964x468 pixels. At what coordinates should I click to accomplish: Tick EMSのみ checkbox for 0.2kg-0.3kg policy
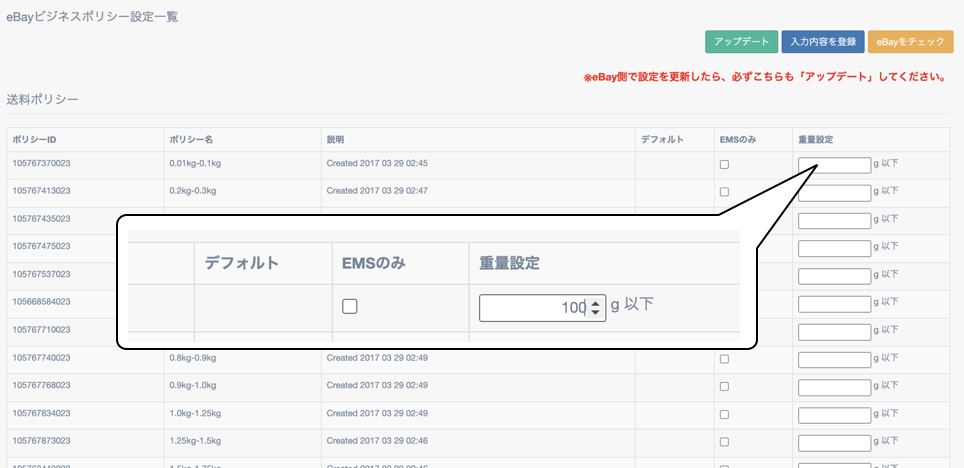click(725, 192)
